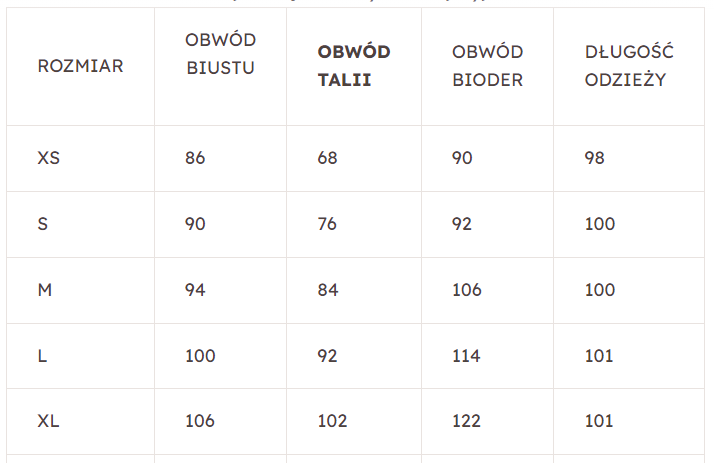Click waist value 84 for size M
Viewport: 714px width, 463px height.
[328, 290]
